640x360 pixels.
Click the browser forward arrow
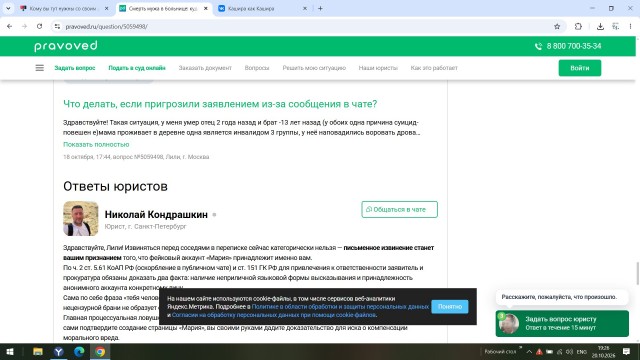(24, 26)
